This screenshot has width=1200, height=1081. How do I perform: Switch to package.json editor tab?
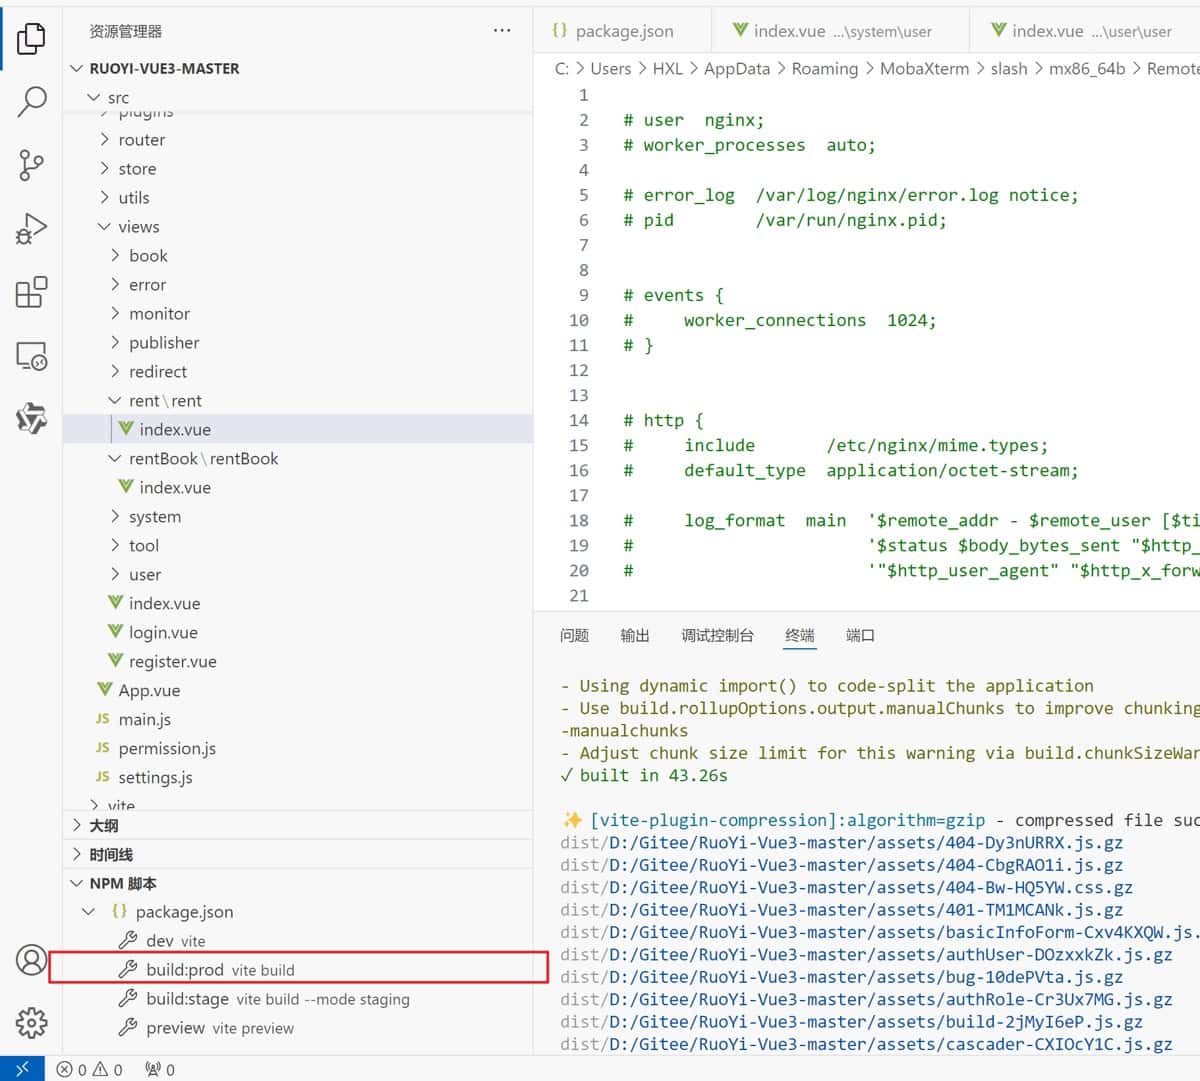point(622,31)
